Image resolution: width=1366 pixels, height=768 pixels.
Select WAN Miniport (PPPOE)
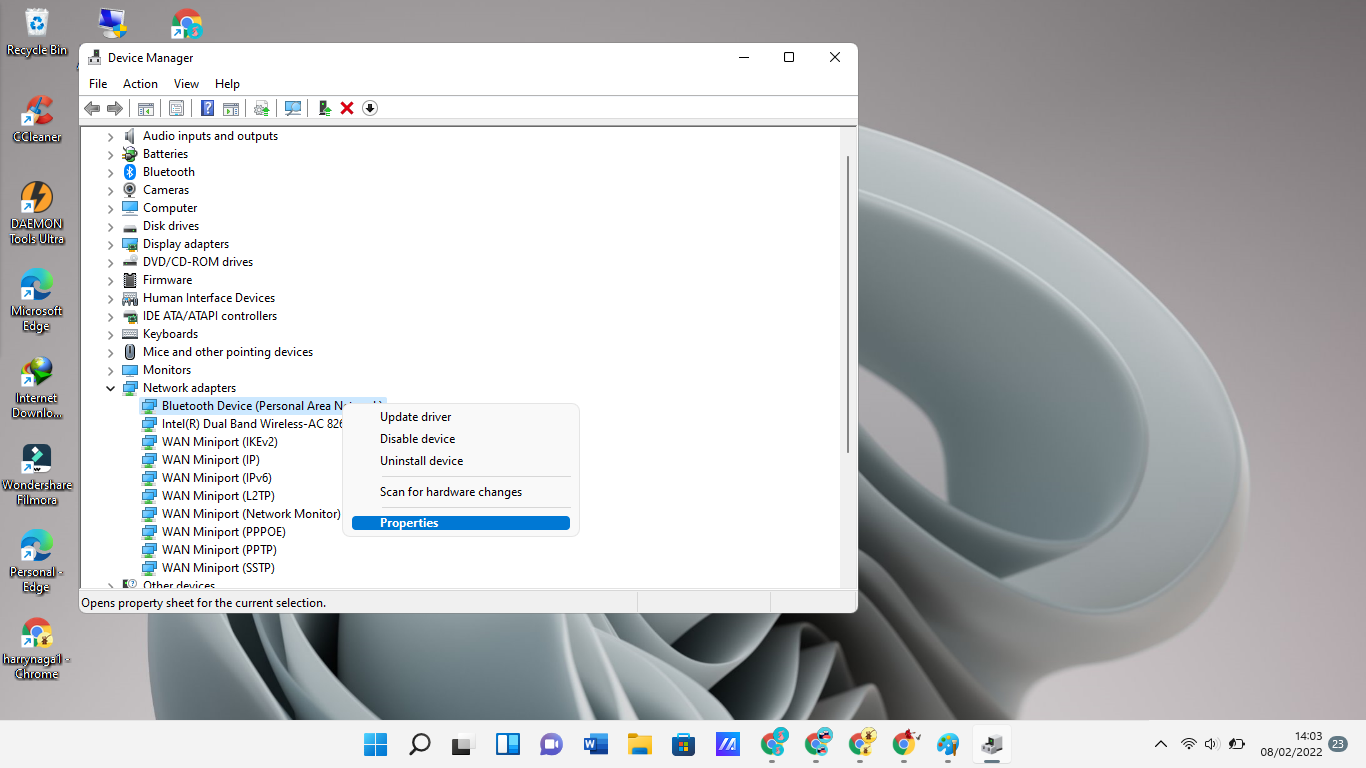224,532
